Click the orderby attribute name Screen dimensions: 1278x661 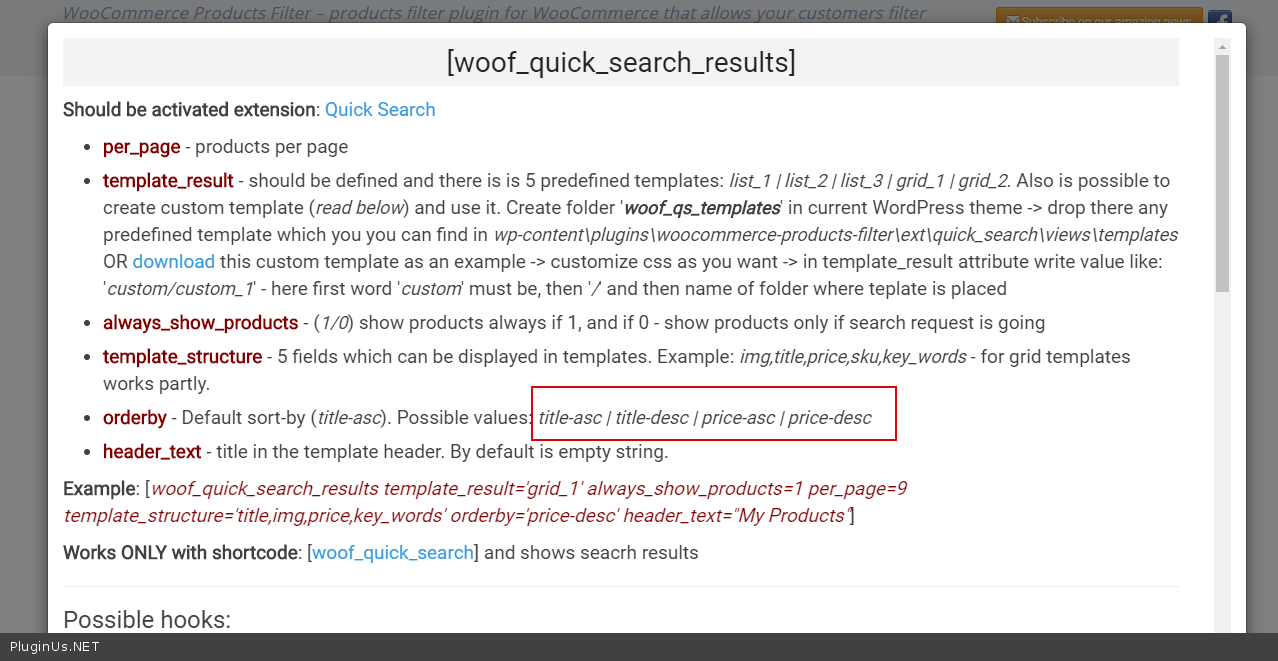pyautogui.click(x=134, y=418)
